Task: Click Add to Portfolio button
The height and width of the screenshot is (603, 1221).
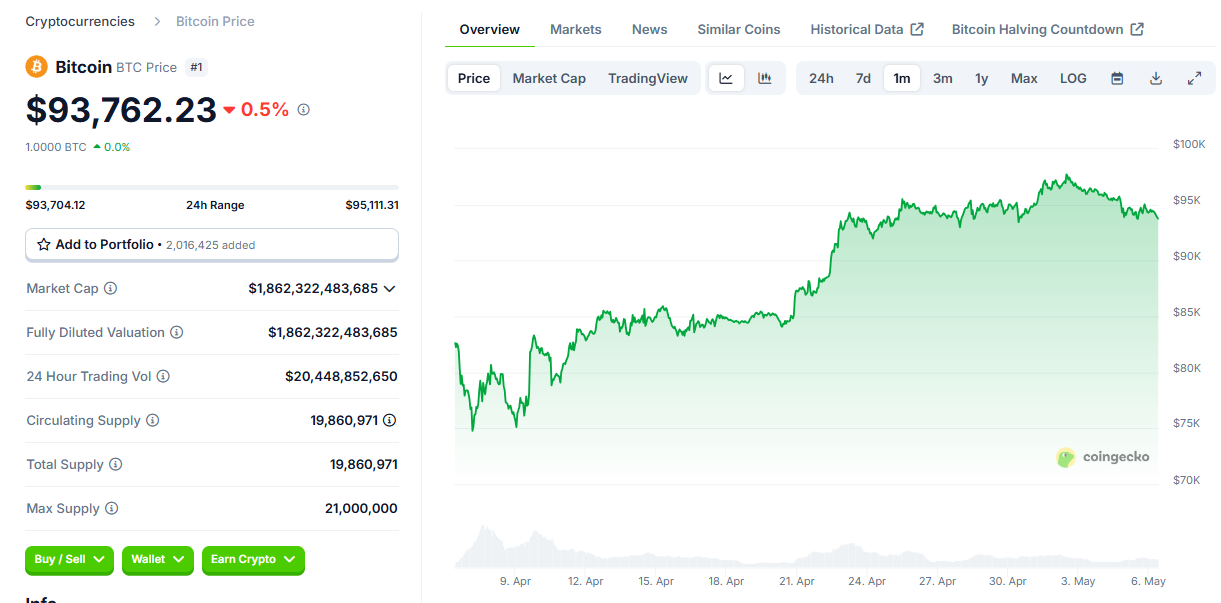Action: point(212,244)
